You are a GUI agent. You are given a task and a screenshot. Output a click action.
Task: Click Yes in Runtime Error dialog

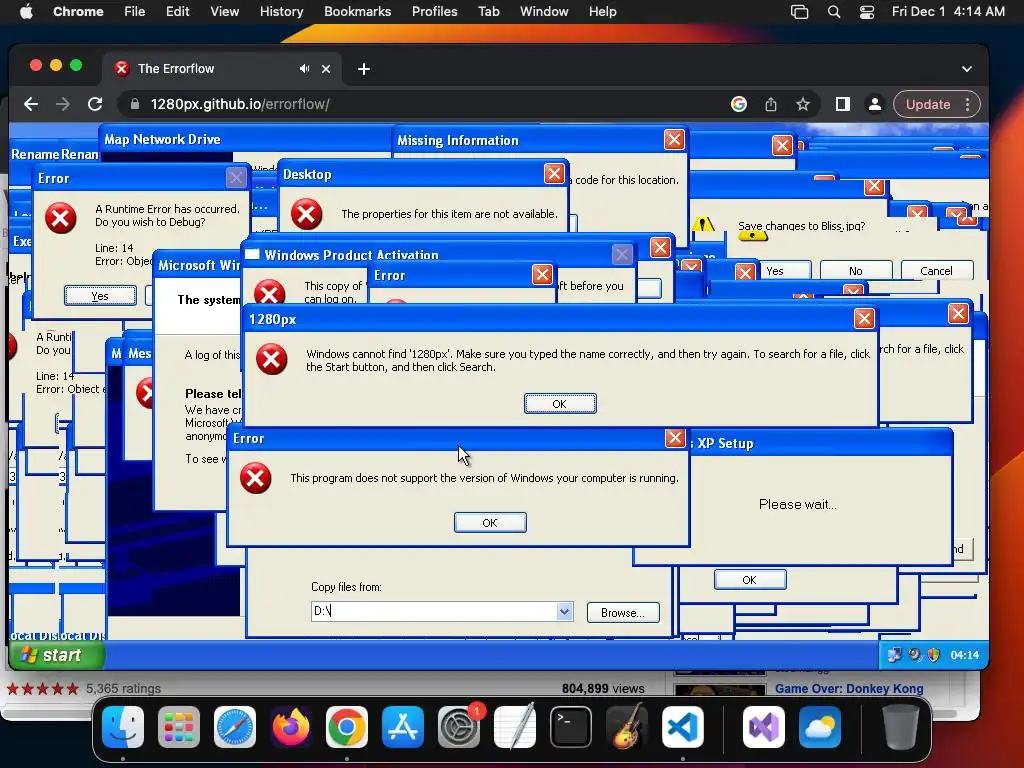click(100, 296)
